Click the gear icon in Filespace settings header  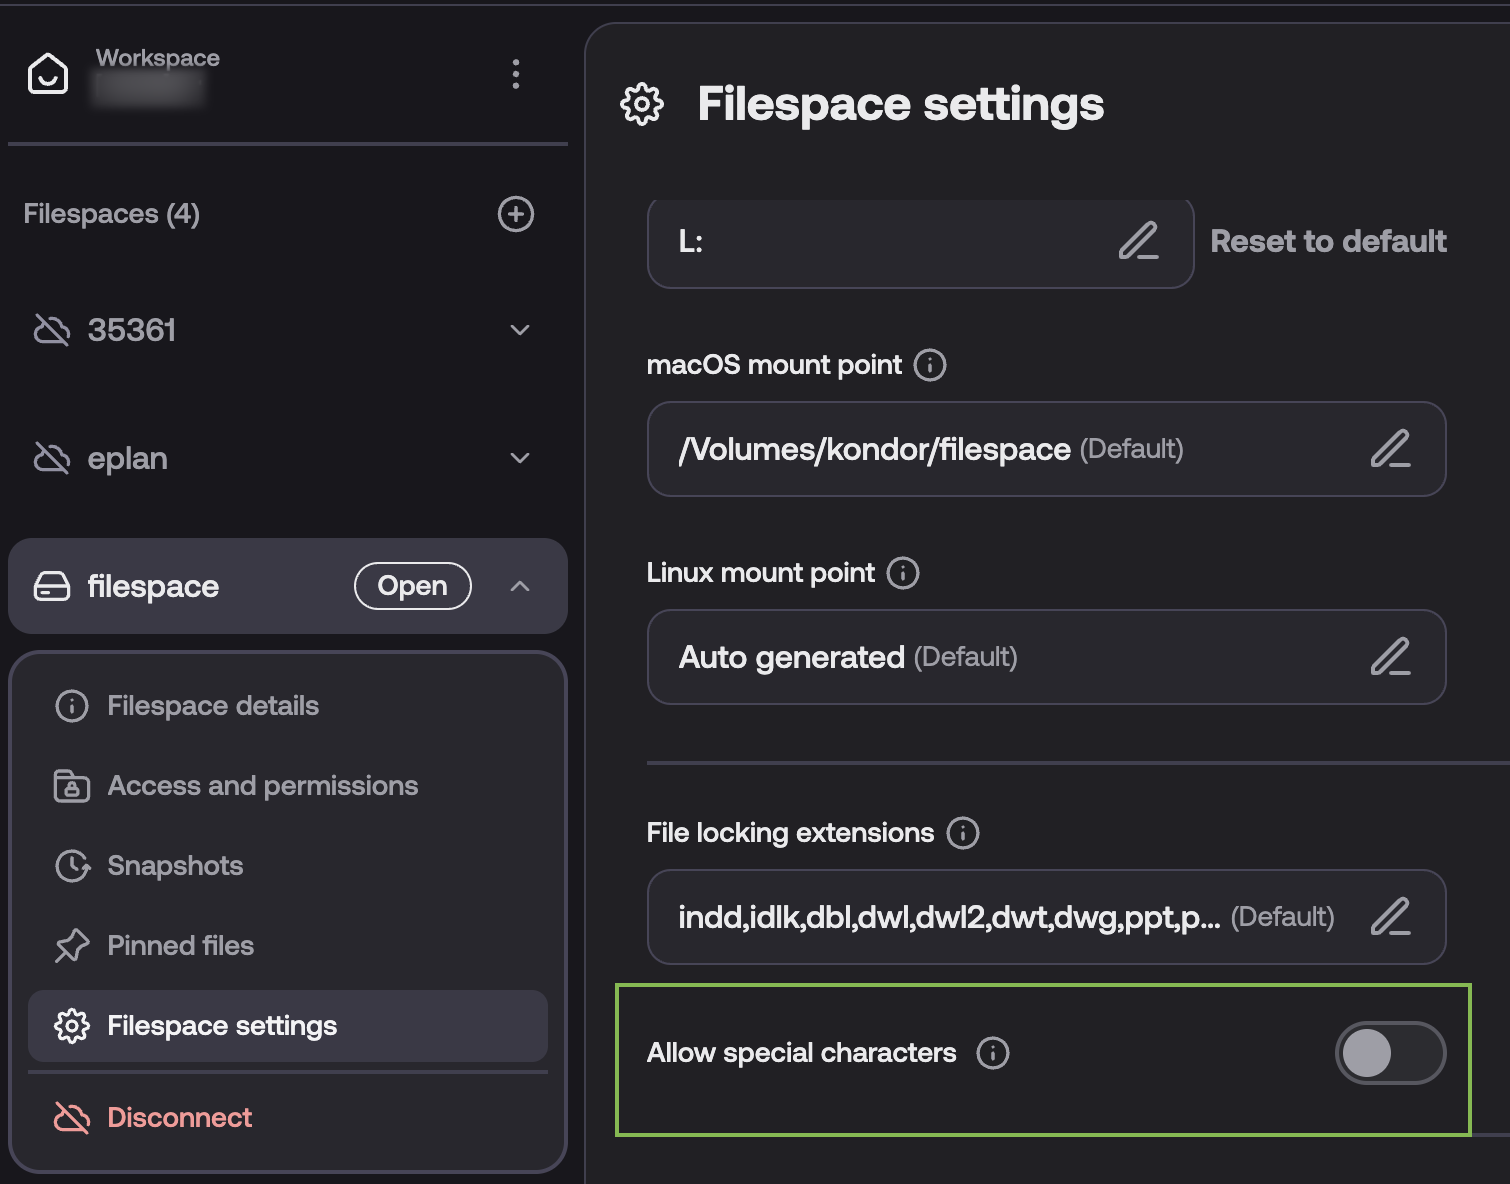(x=642, y=104)
